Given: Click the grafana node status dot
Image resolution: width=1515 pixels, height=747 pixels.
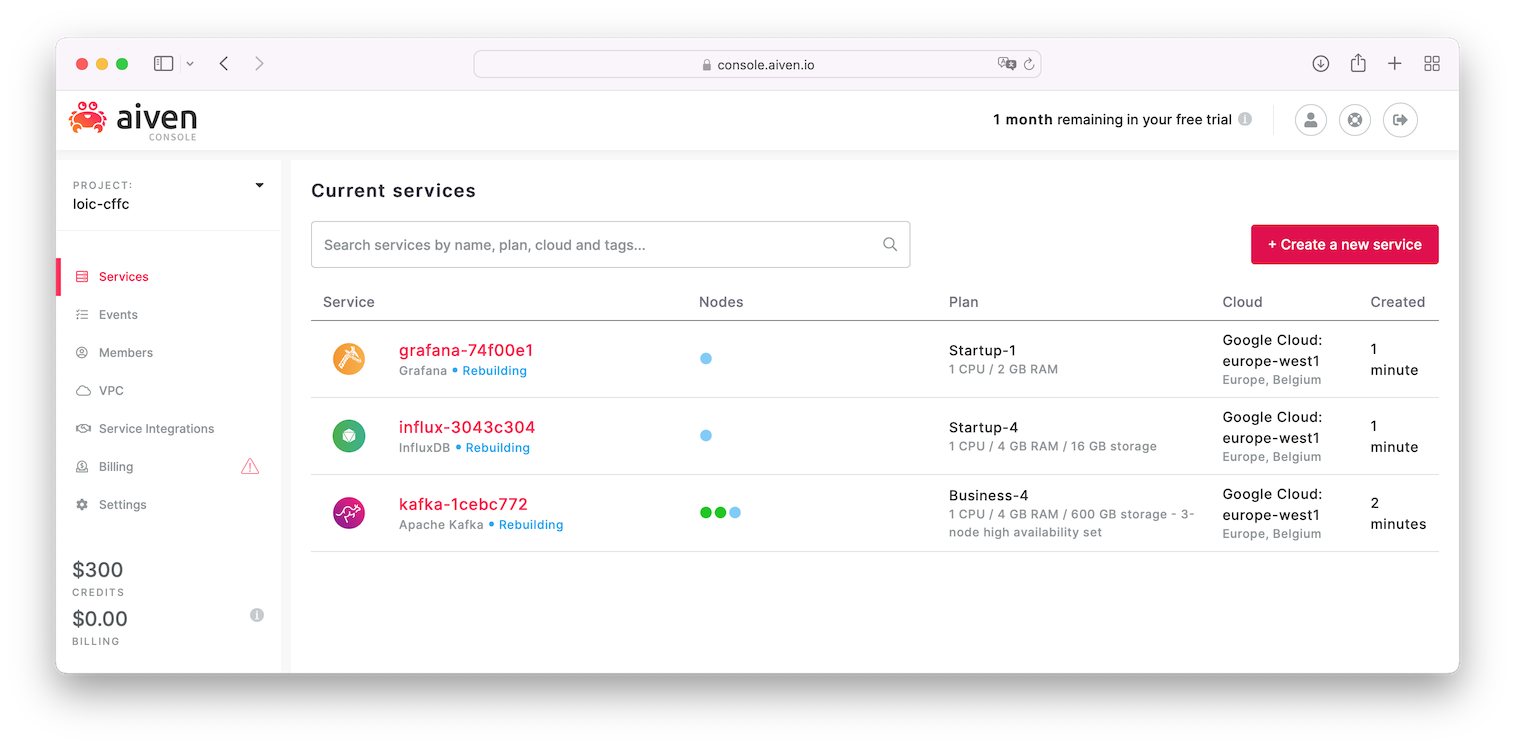Looking at the screenshot, I should click(706, 358).
